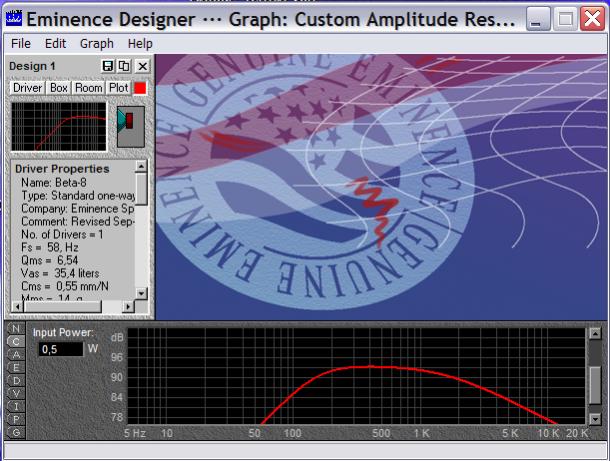This screenshot has width=610, height=461.
Task: Minimize the Eminence Designer window
Action: 538,18
